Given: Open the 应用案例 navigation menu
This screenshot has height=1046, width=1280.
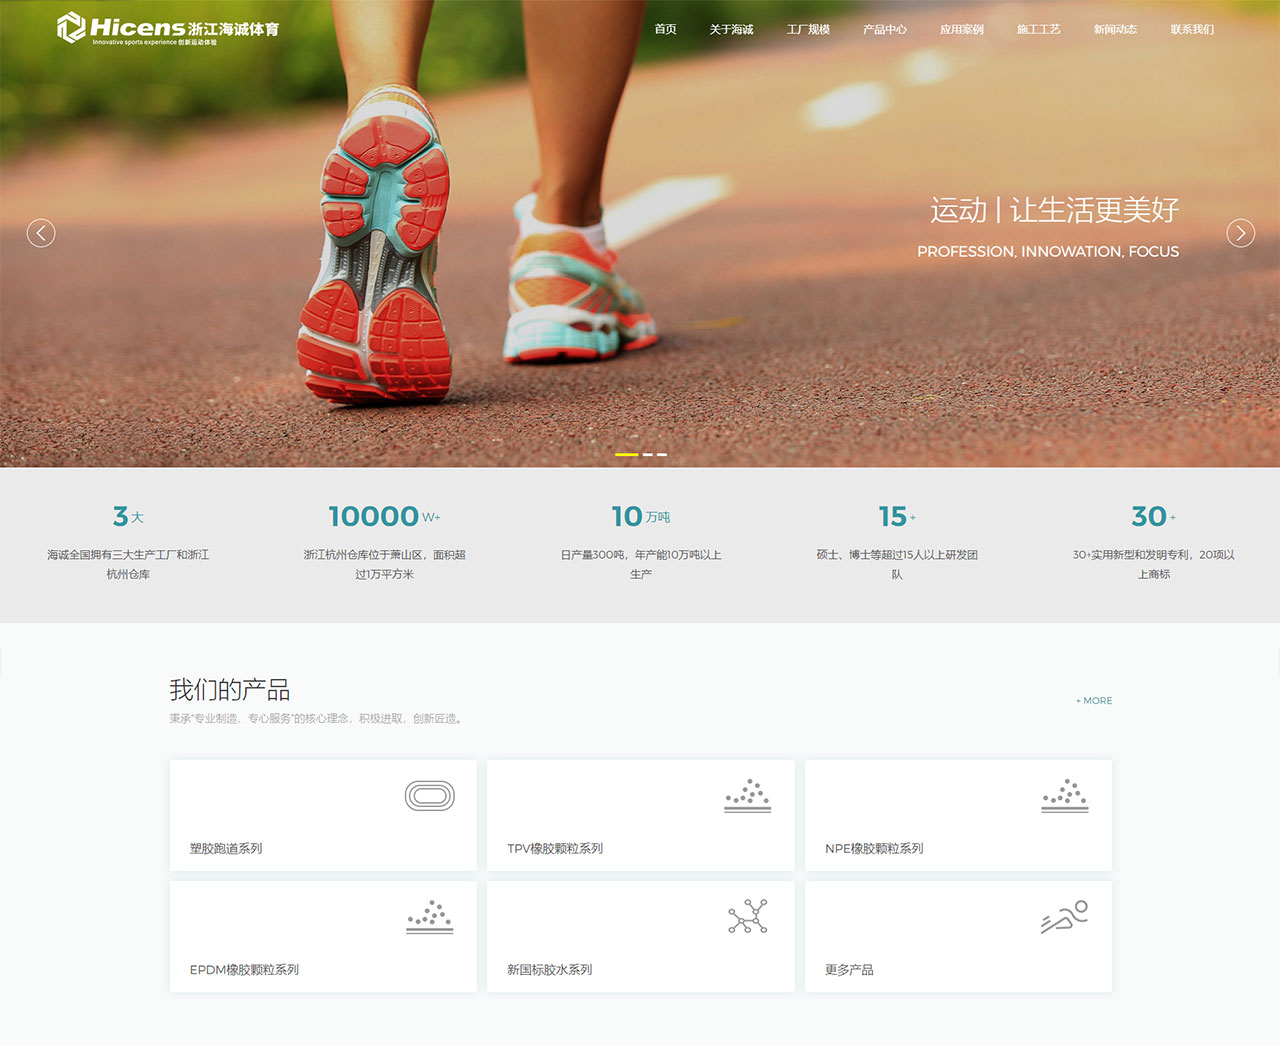Looking at the screenshot, I should [961, 29].
